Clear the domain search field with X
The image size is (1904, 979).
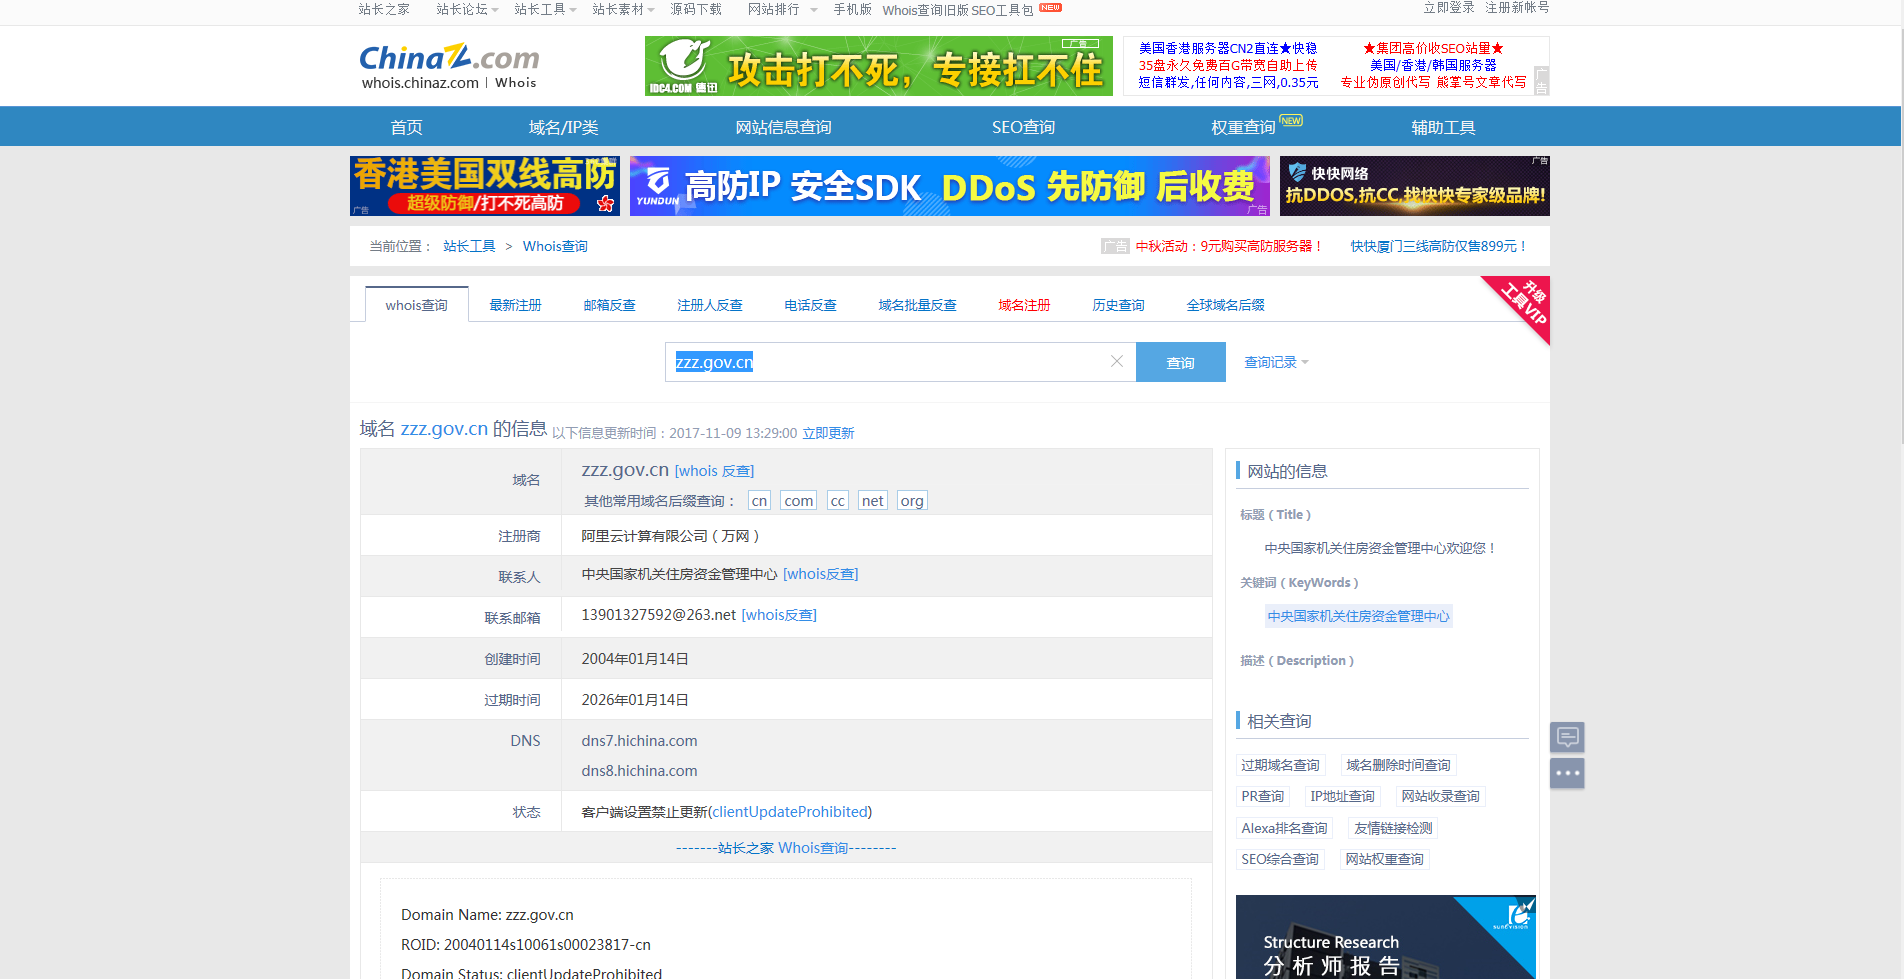pyautogui.click(x=1117, y=361)
